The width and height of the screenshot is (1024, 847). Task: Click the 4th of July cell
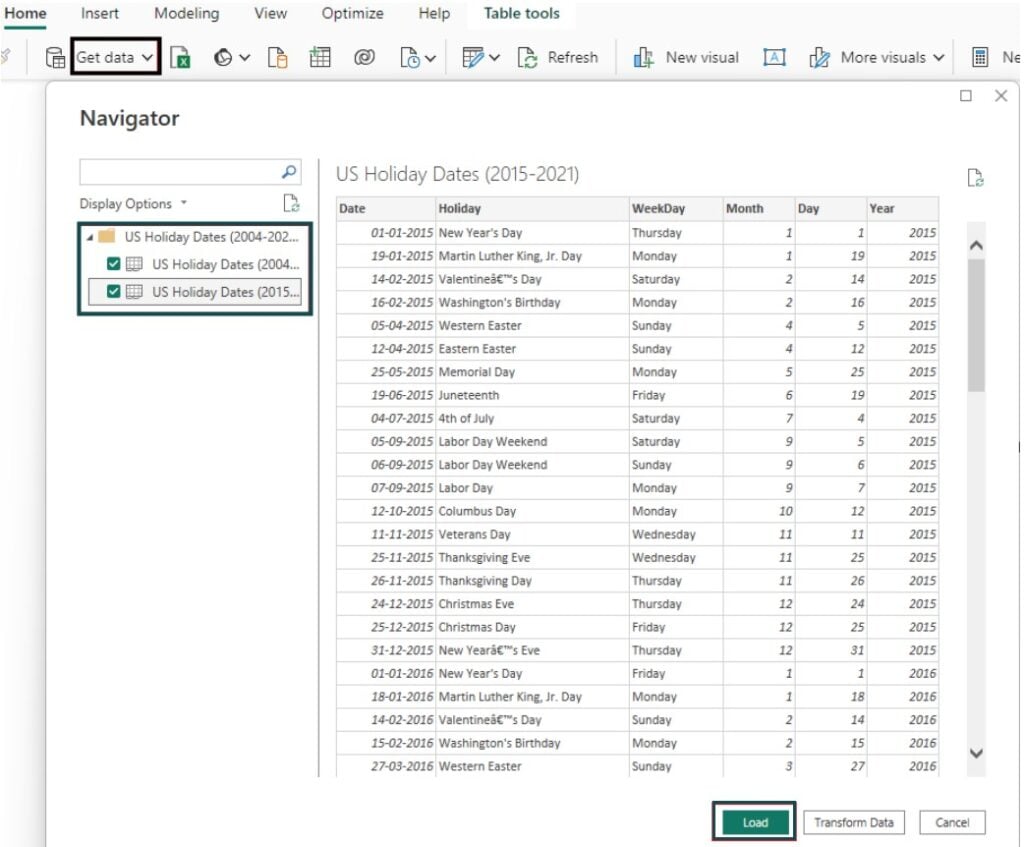(532, 418)
